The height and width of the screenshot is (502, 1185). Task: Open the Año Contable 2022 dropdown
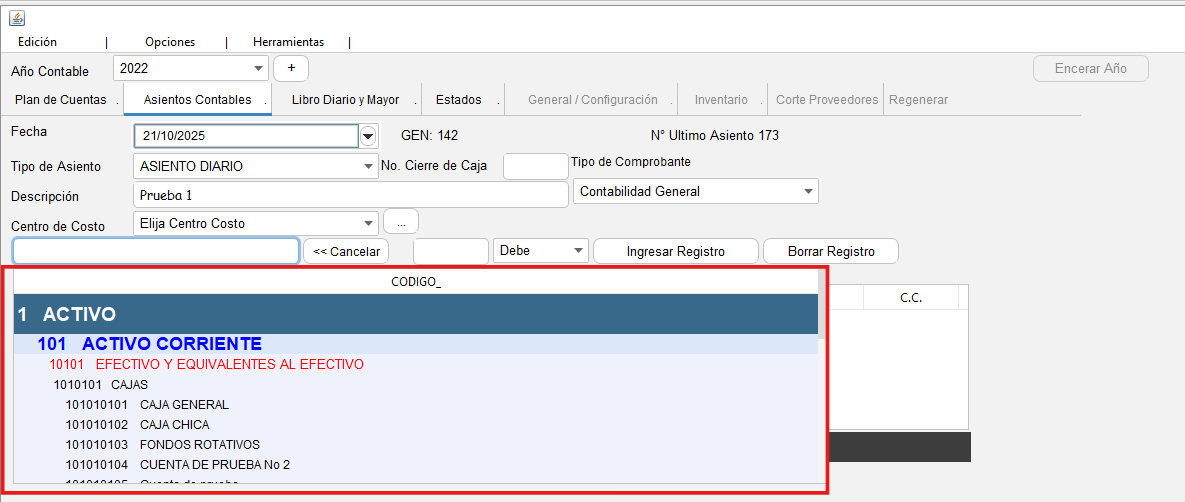pos(259,68)
